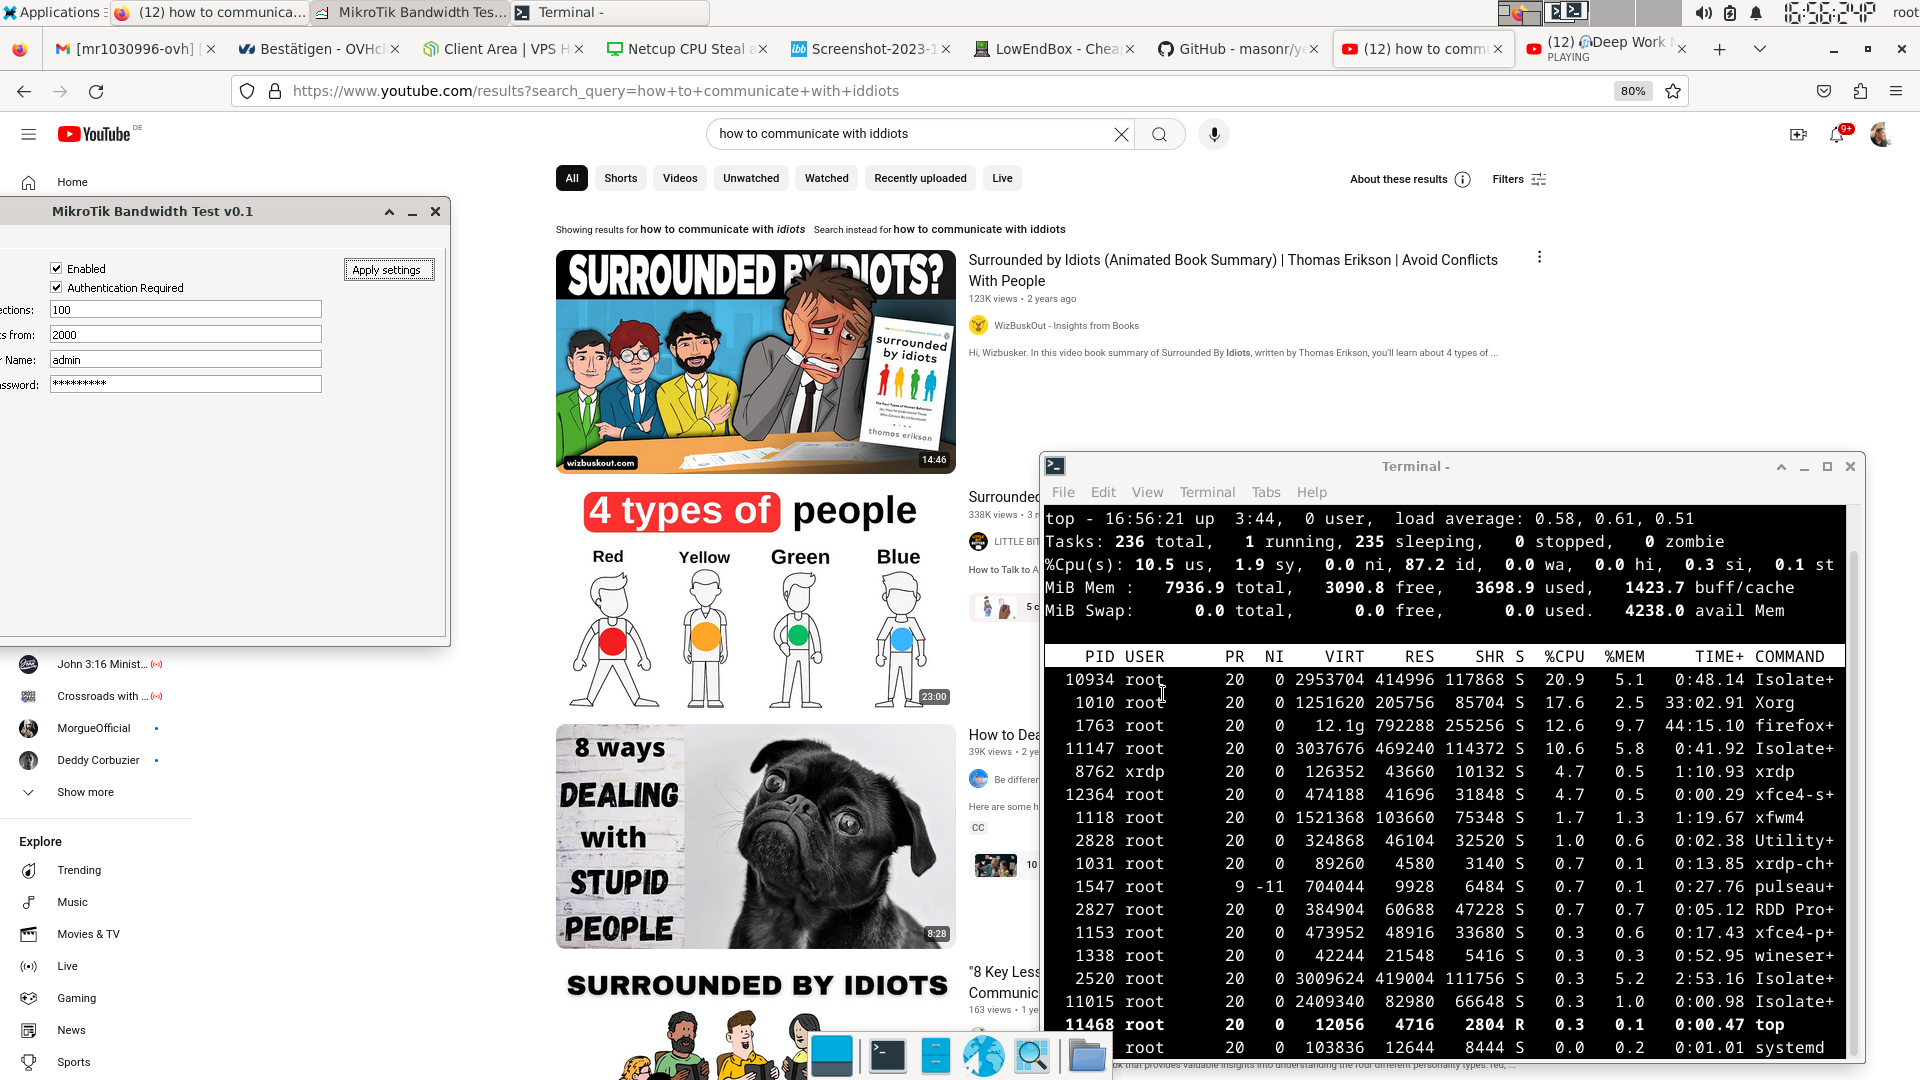This screenshot has width=1920, height=1080.
Task: Open application finder in the dock
Action: (1032, 1055)
